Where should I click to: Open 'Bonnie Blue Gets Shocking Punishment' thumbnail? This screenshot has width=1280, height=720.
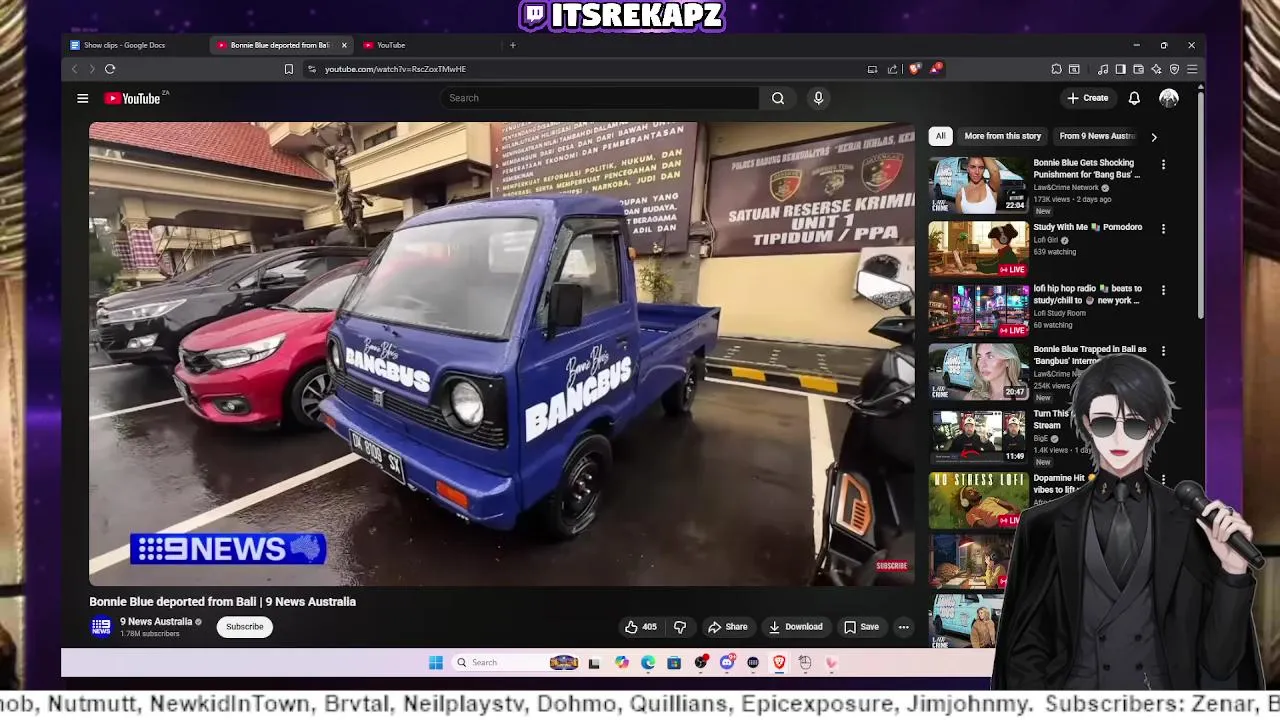coord(979,185)
